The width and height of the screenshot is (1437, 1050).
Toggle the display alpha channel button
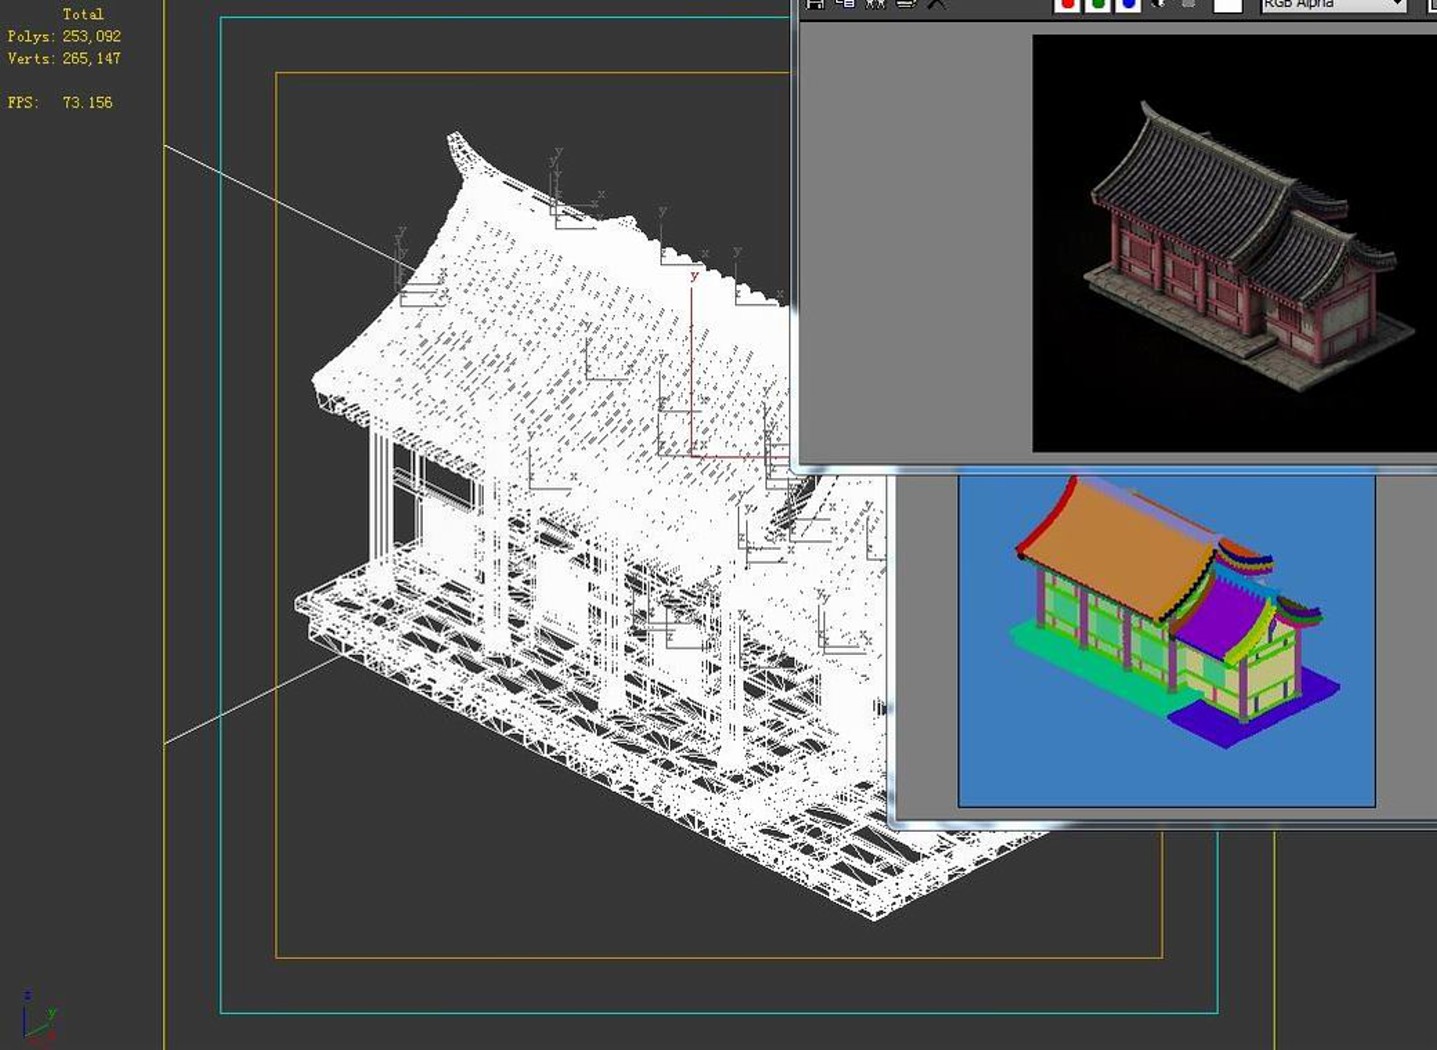coord(1159,4)
